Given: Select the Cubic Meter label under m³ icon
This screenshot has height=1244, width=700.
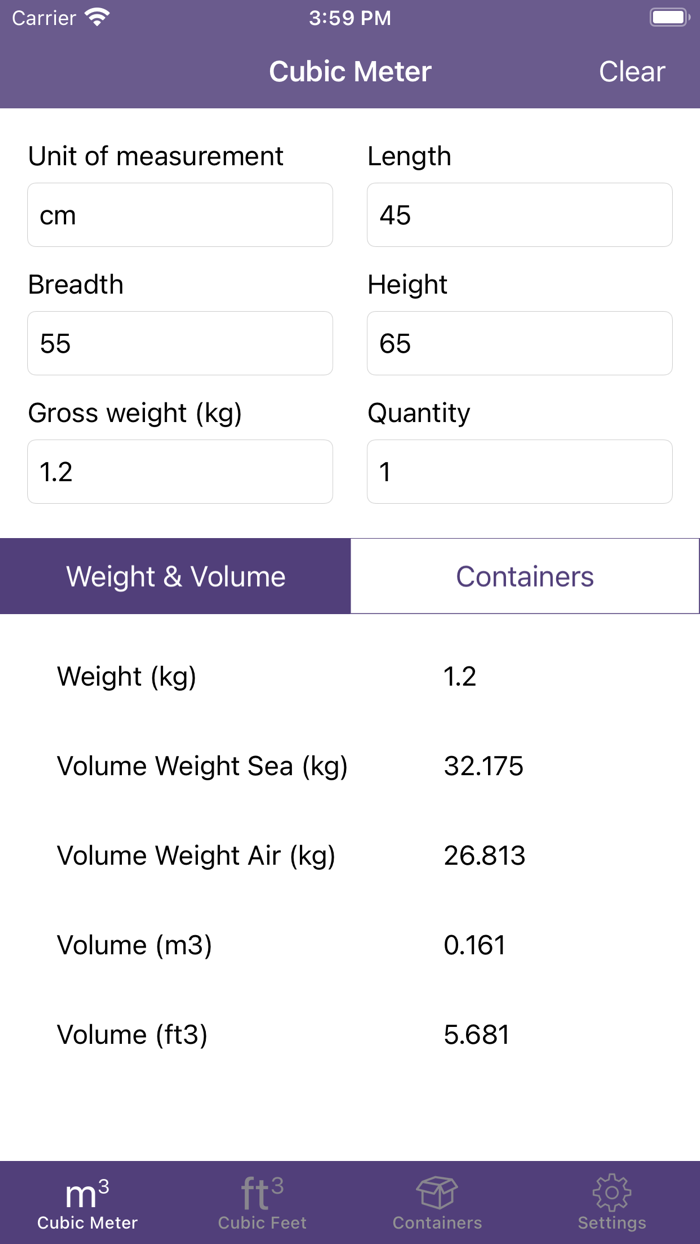Looking at the screenshot, I should click(x=87, y=1222).
